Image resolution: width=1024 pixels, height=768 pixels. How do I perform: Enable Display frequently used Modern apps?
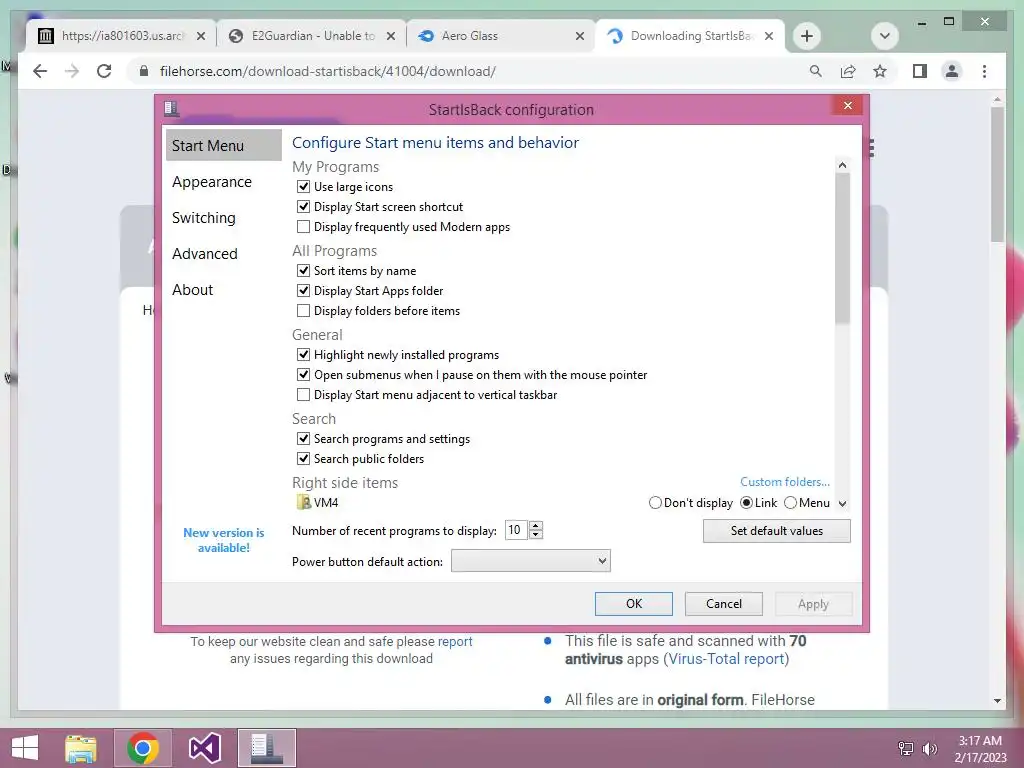[x=303, y=227]
